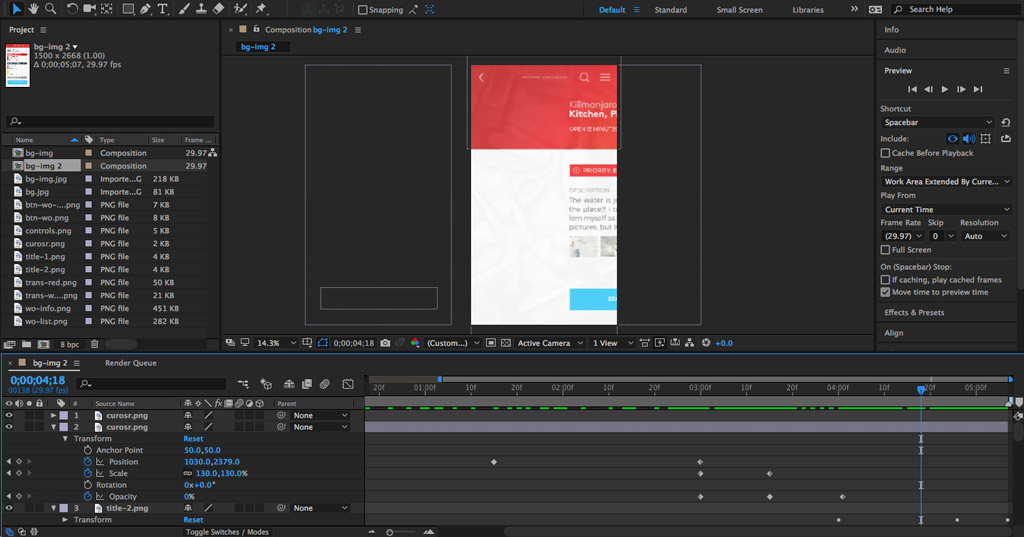This screenshot has width=1024, height=537.
Task: Switch to the Standard workspace
Action: (671, 10)
